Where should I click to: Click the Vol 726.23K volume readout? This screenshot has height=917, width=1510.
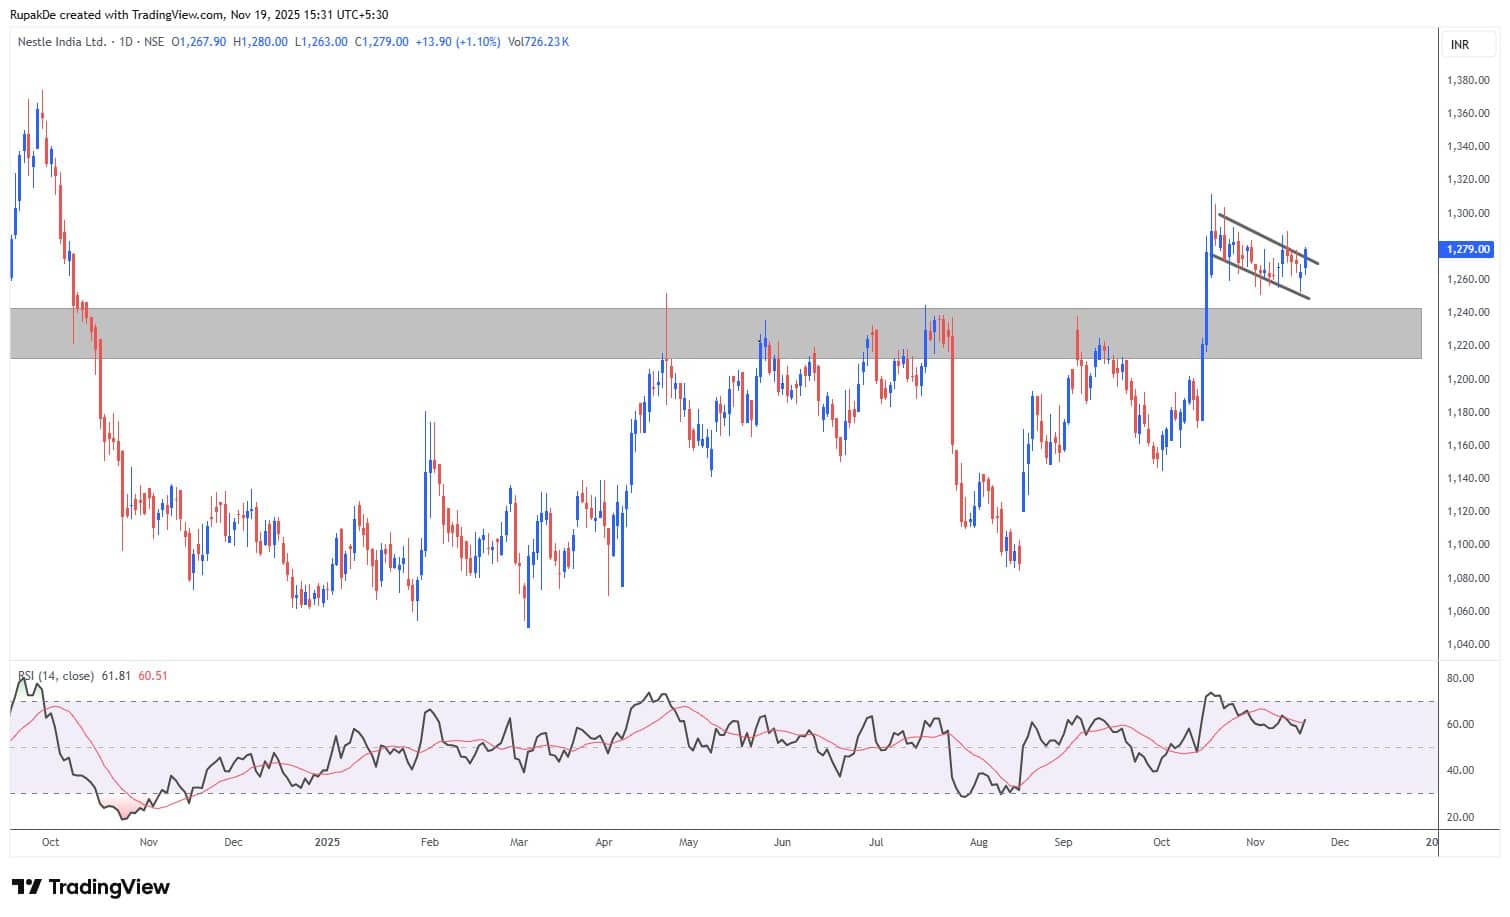538,42
